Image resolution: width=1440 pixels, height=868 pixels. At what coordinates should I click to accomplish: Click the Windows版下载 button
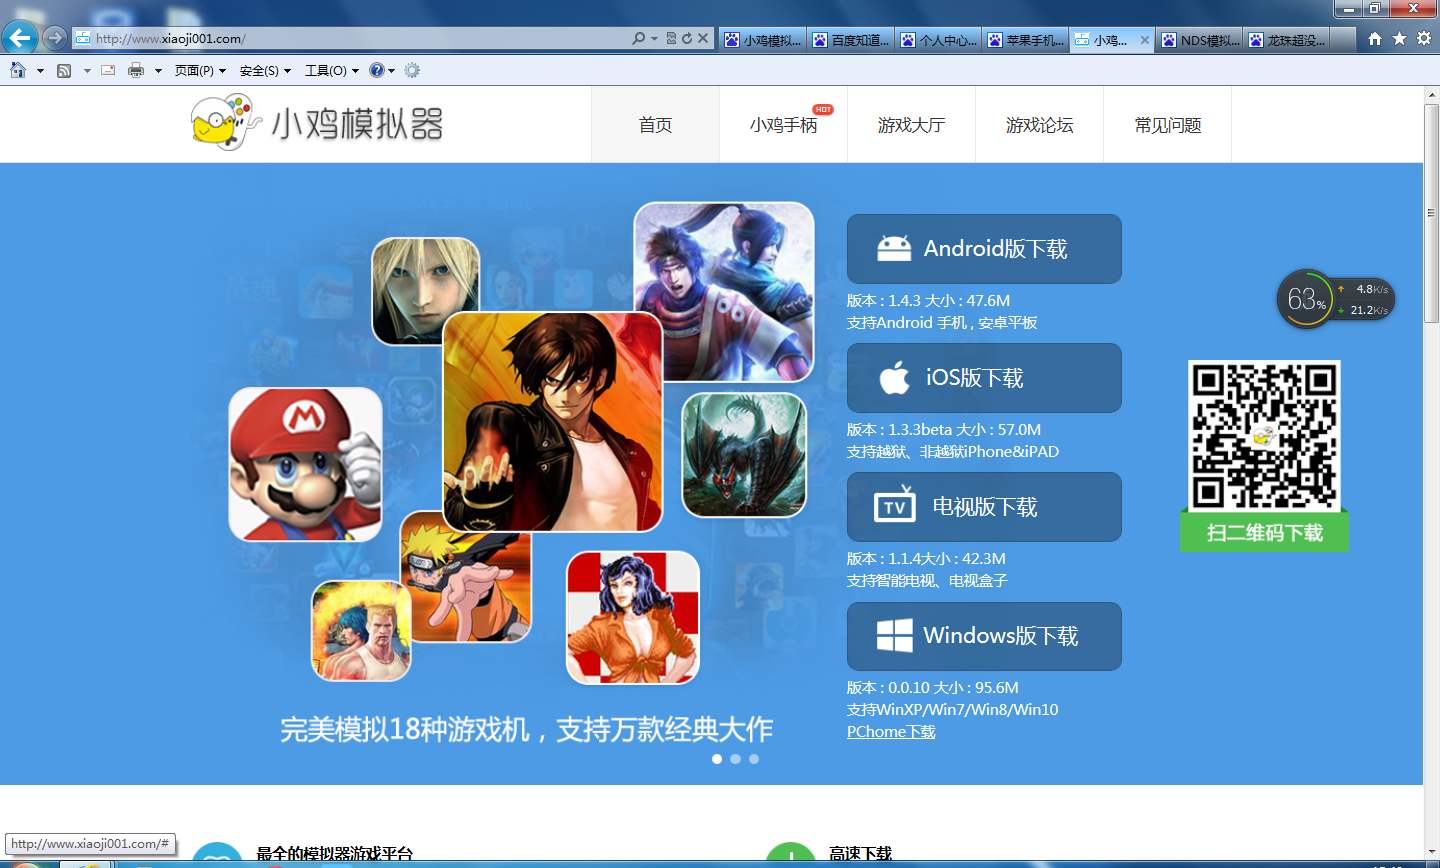point(984,635)
